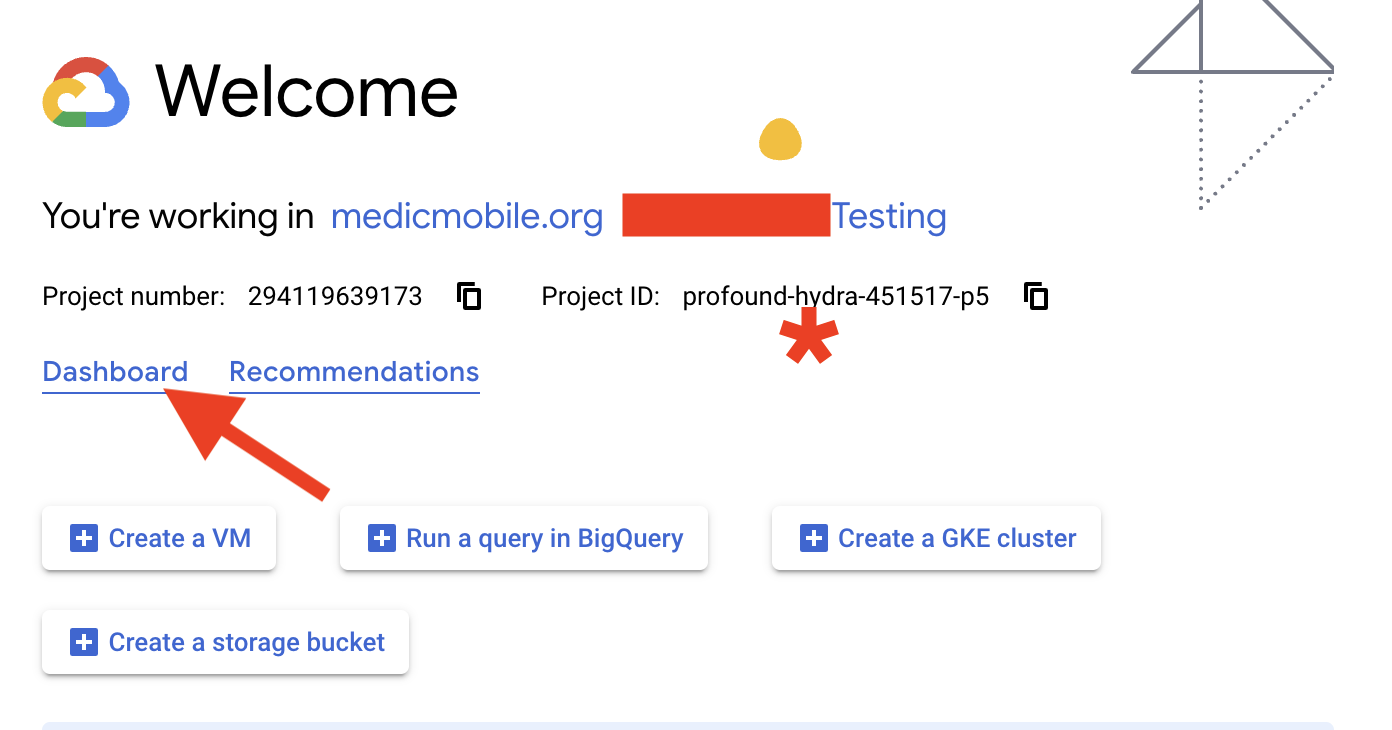The width and height of the screenshot is (1392, 730).
Task: Click the kite illustration in the corner
Action: 1234,102
